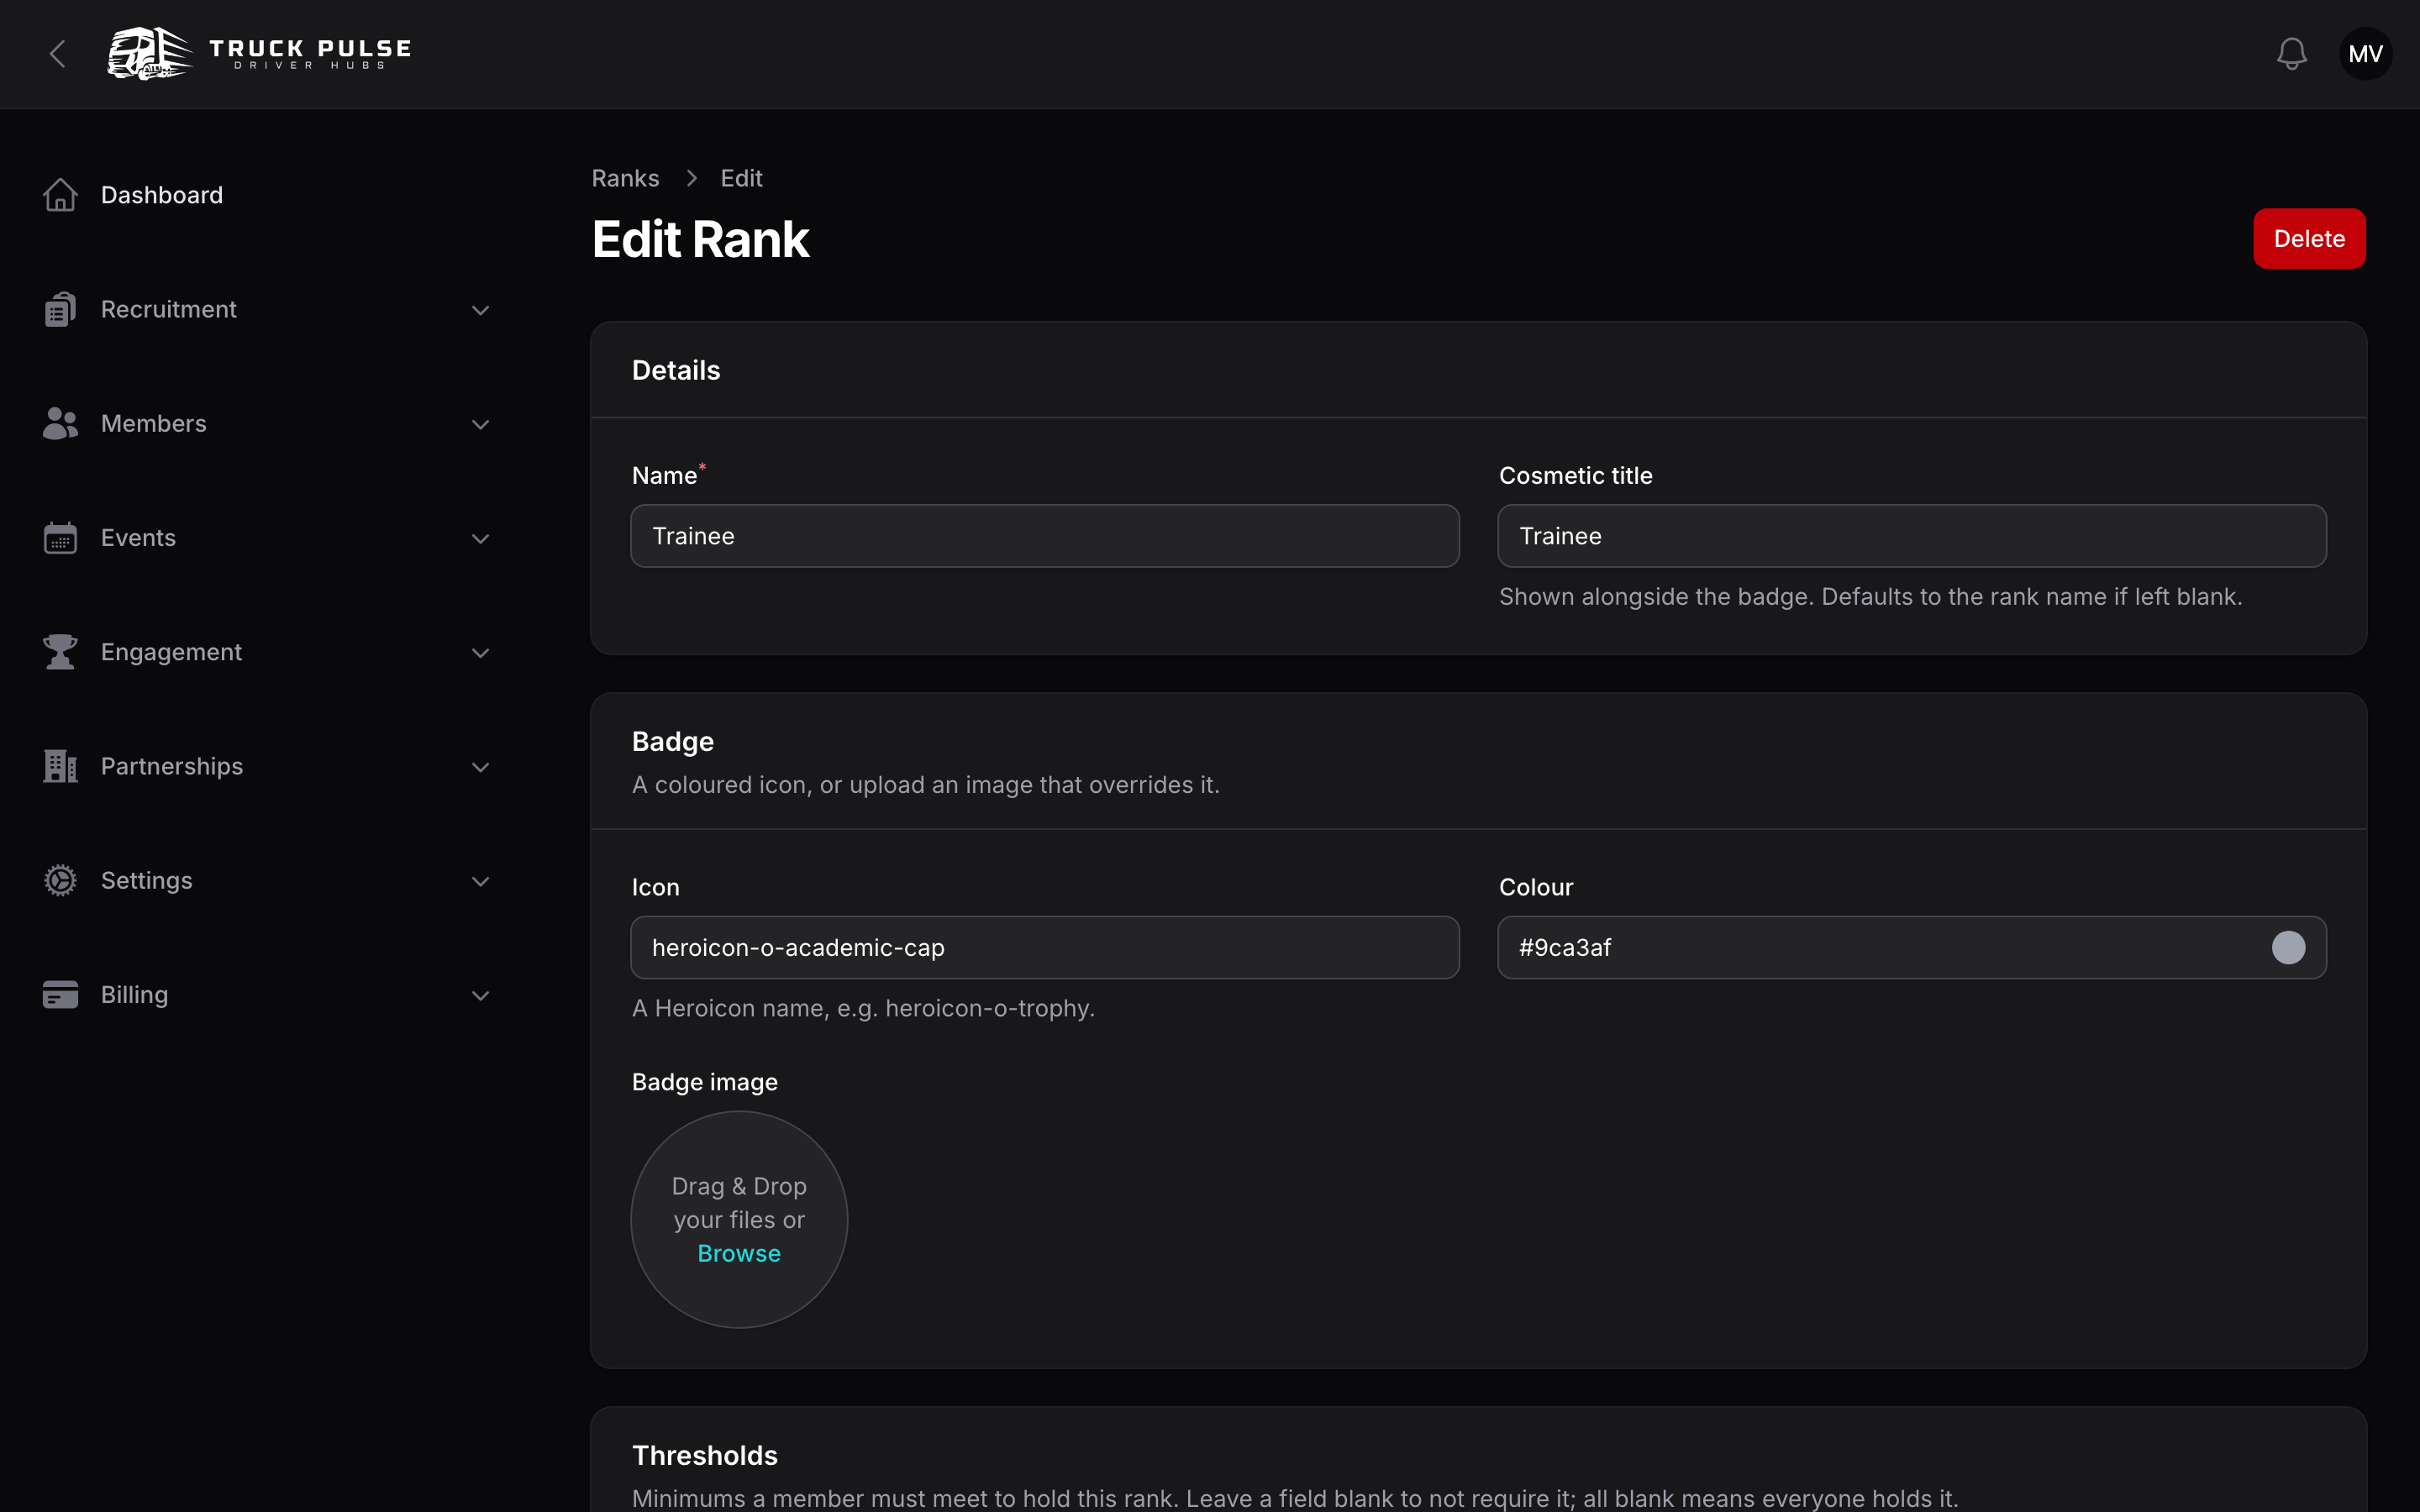Click the Recruitment clipboard icon
This screenshot has height=1512, width=2420.
coord(60,309)
